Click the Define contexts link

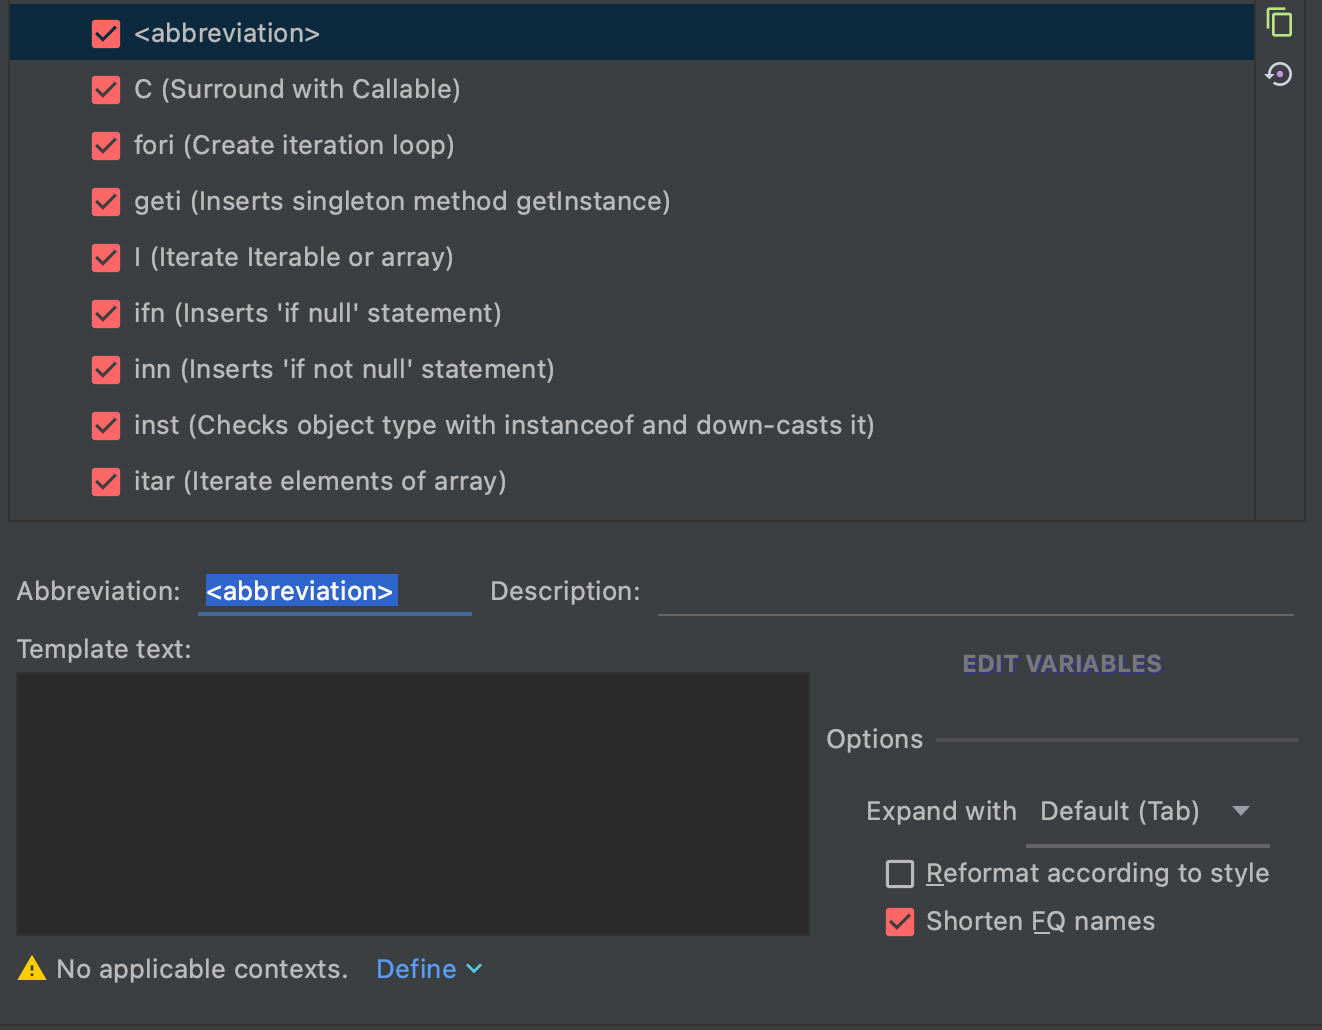(416, 968)
